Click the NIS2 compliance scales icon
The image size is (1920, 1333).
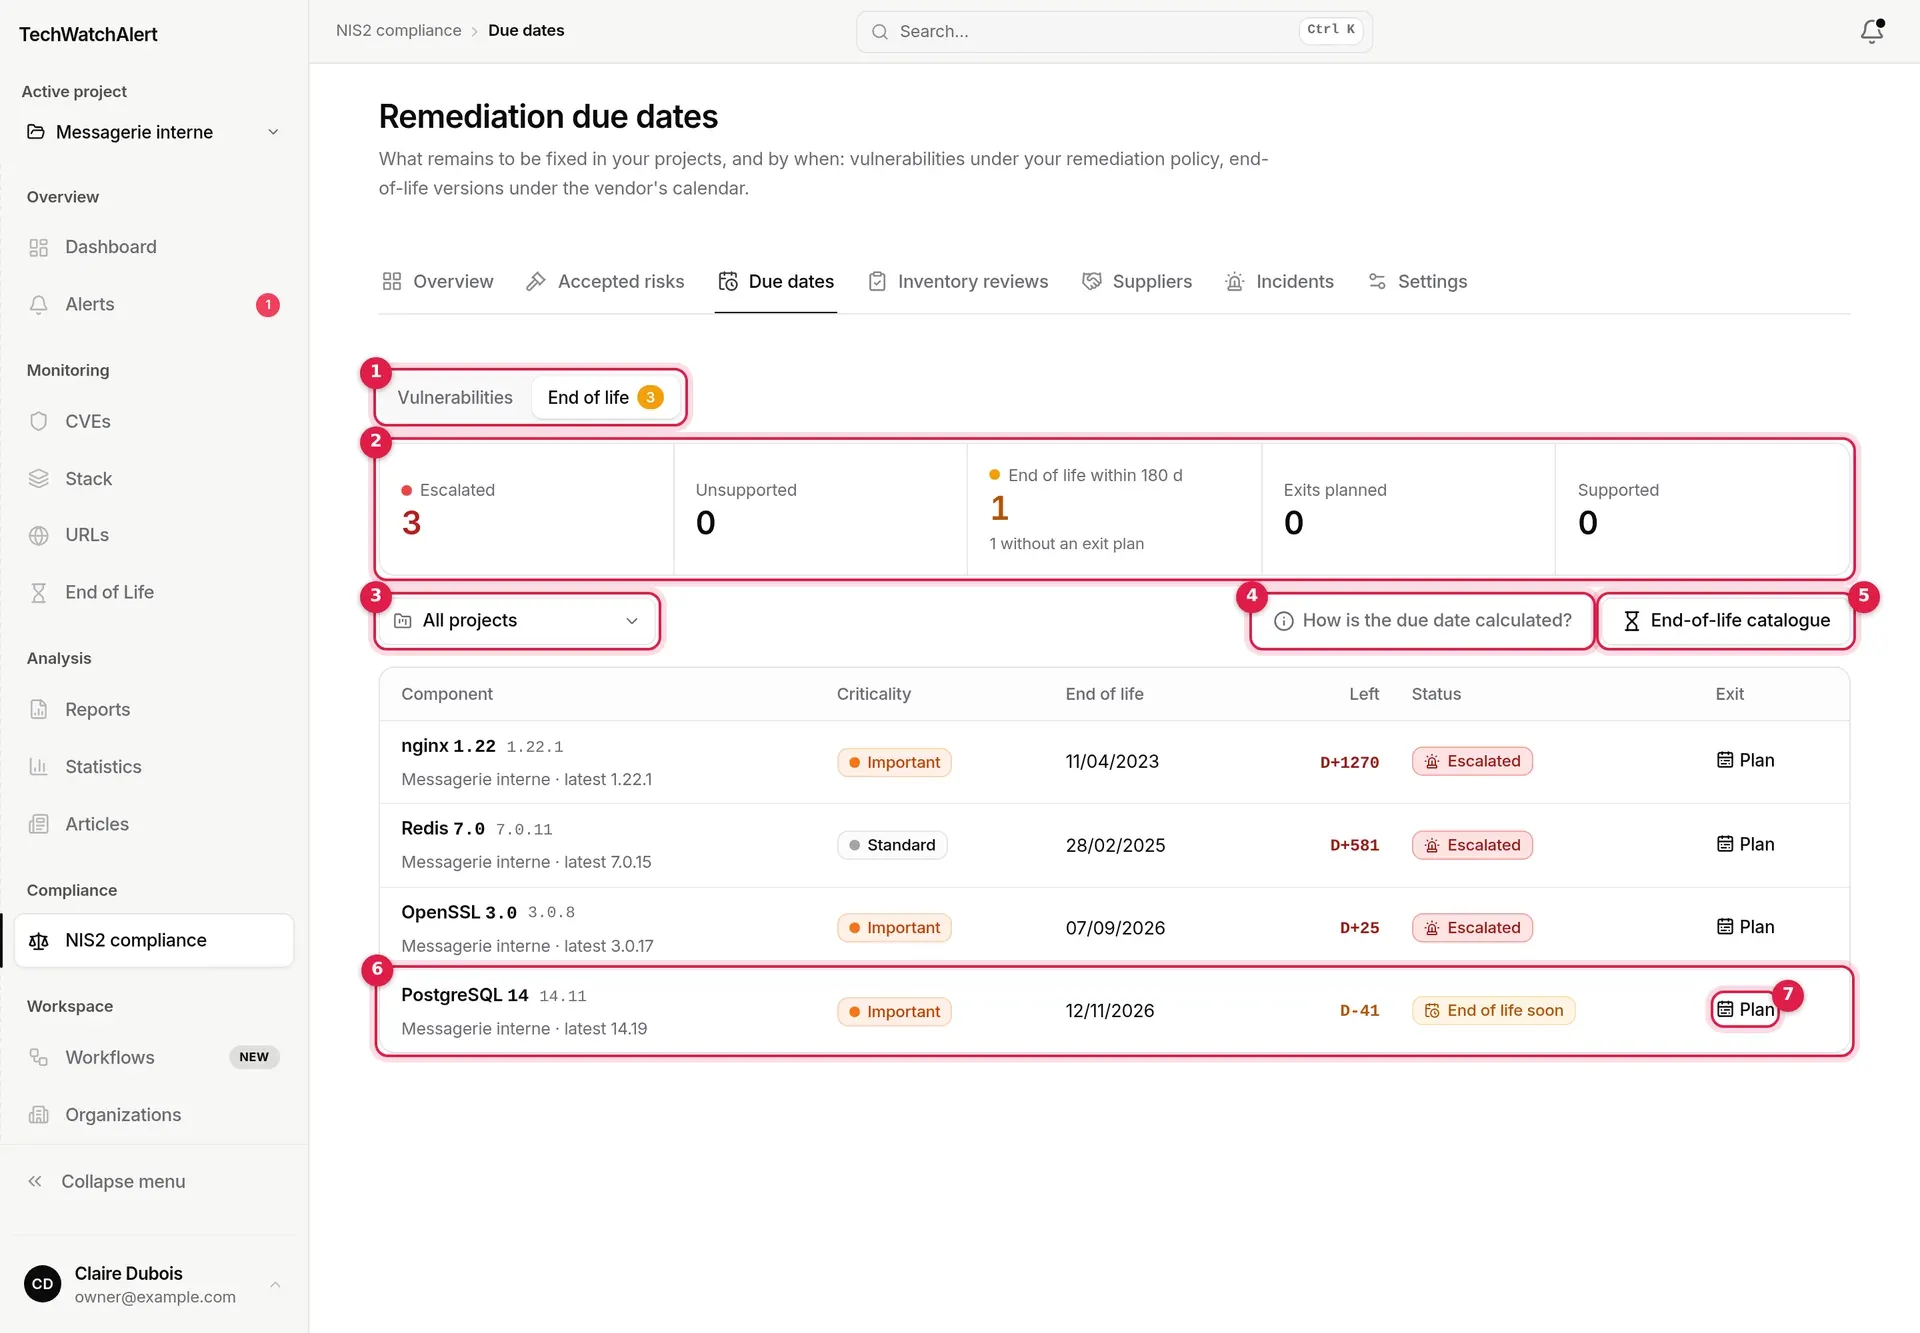point(39,940)
